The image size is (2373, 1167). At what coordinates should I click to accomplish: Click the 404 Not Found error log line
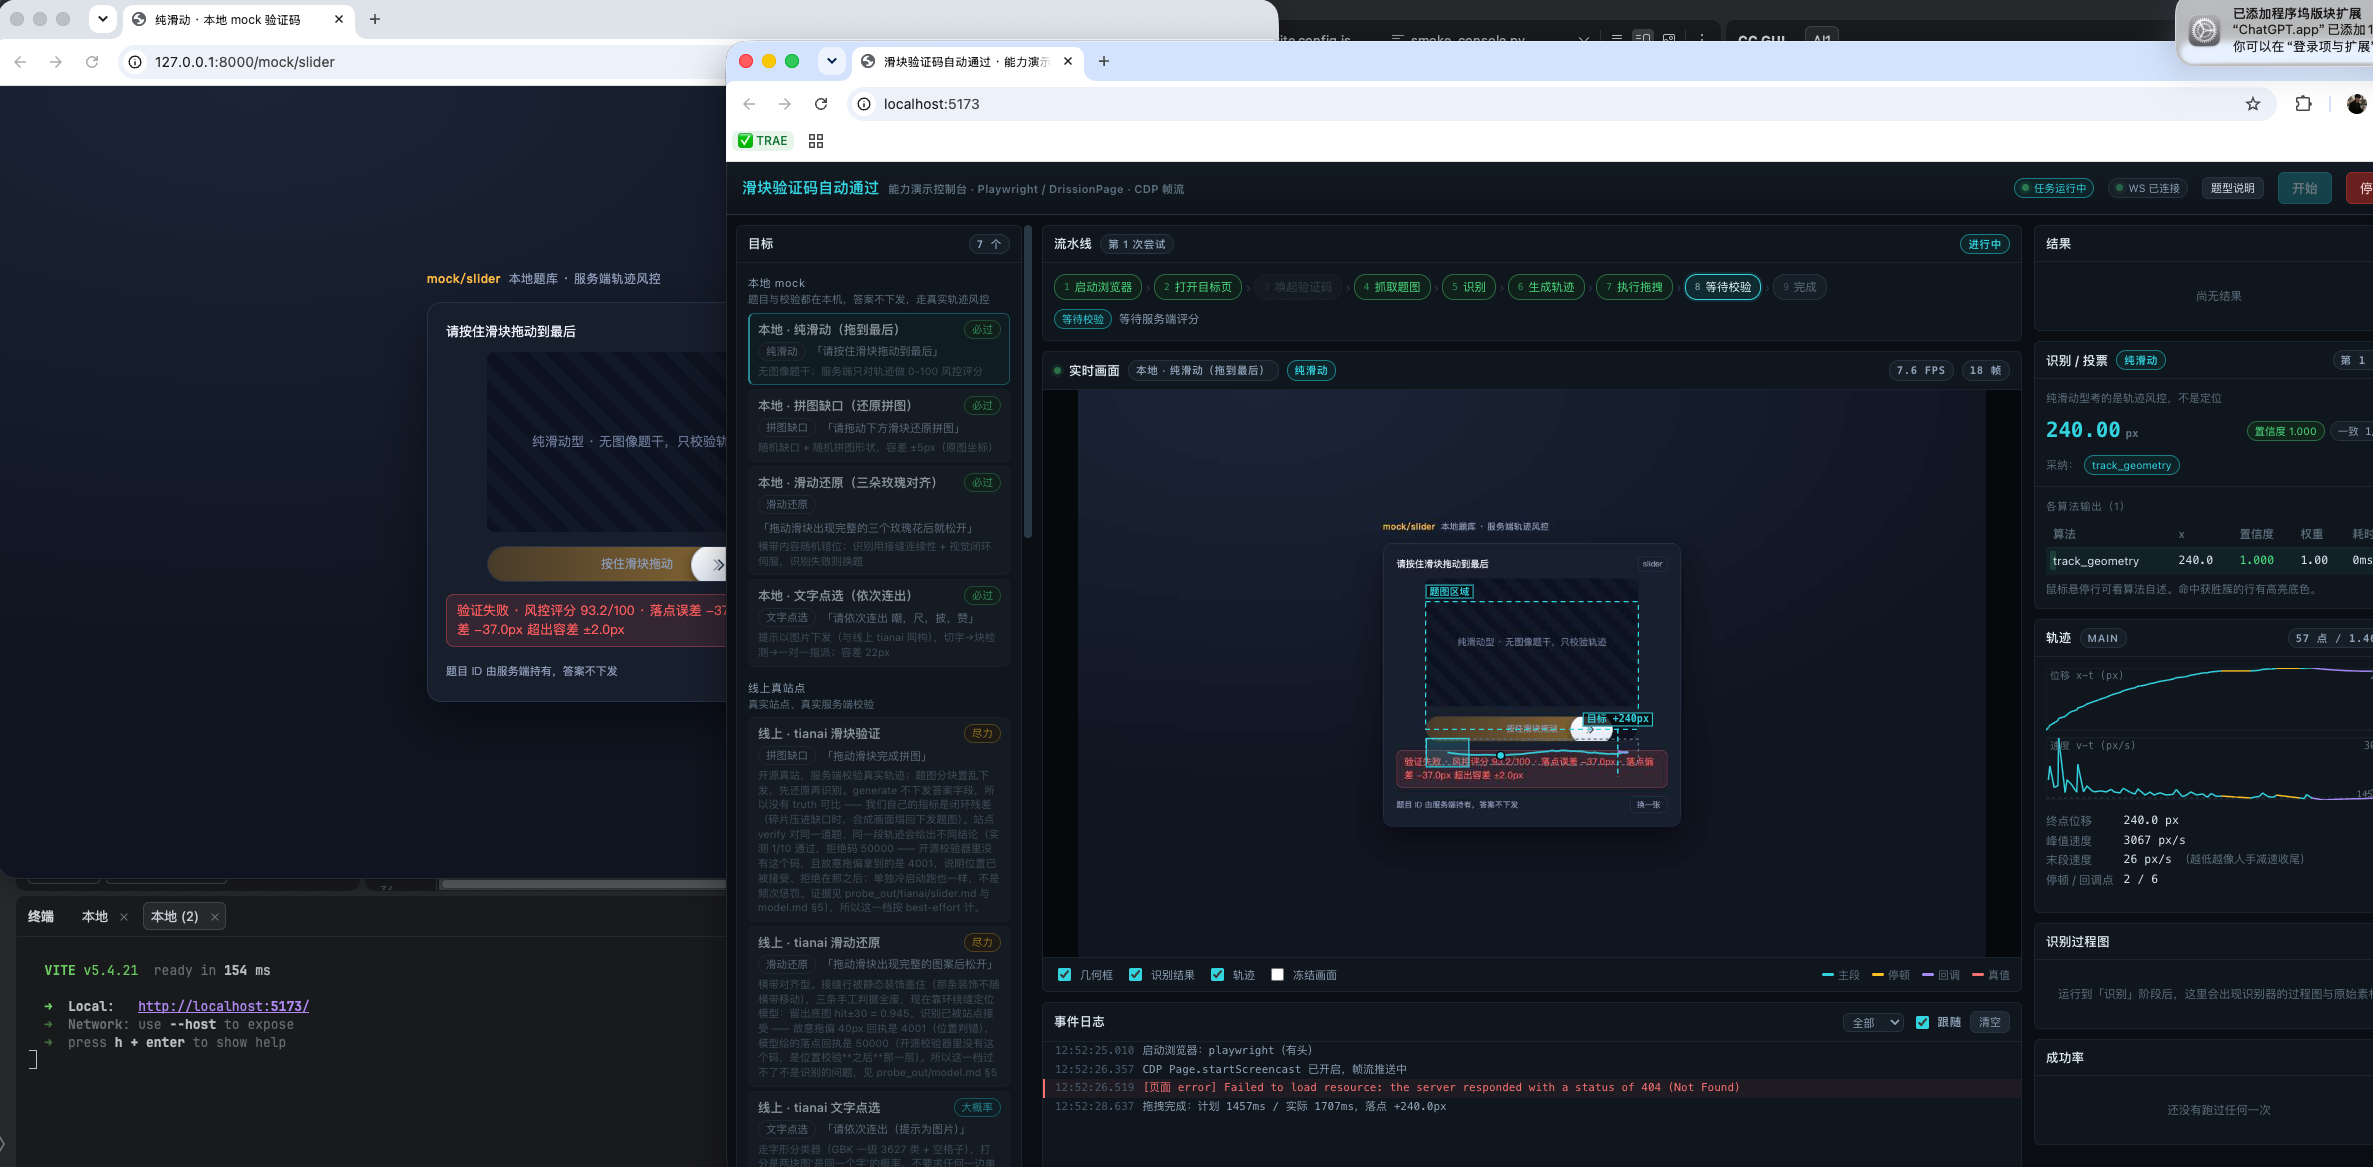pyautogui.click(x=1532, y=1087)
